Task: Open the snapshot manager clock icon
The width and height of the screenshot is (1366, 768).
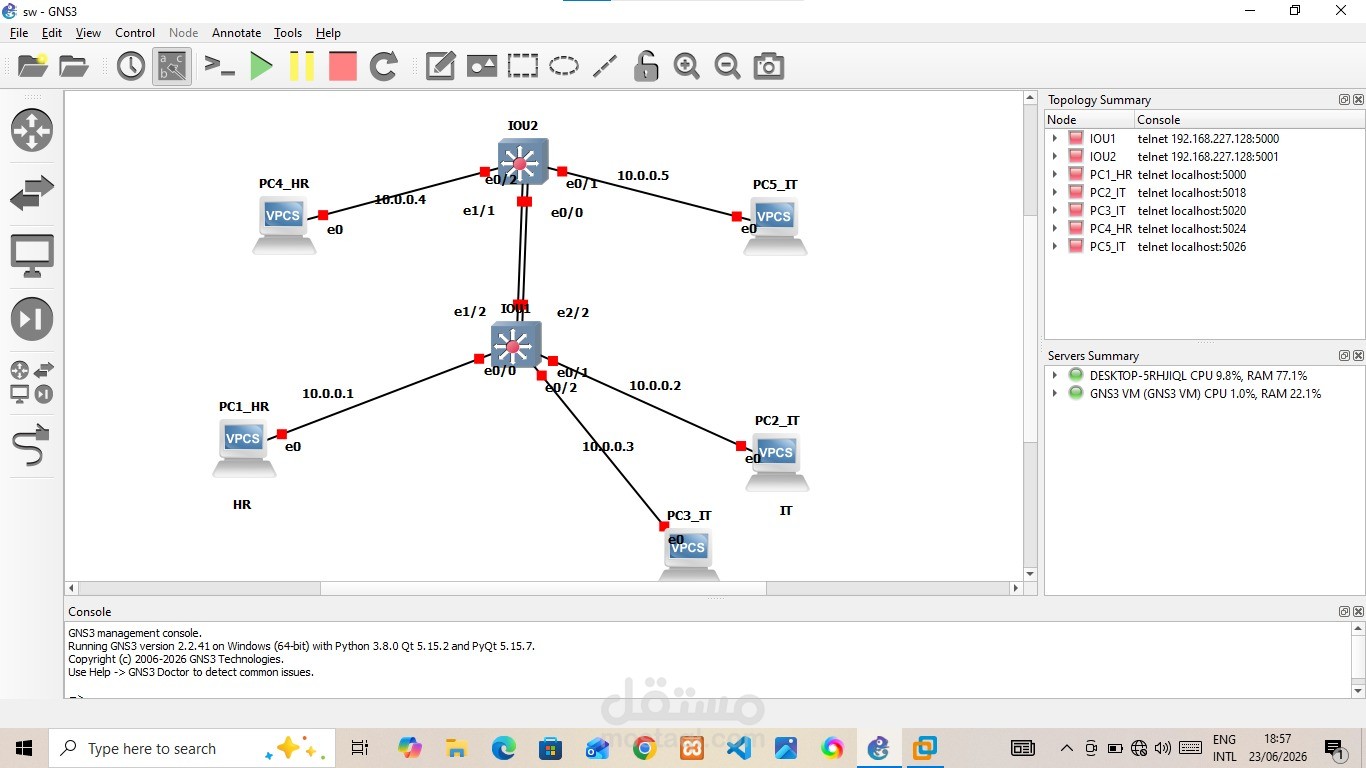Action: pyautogui.click(x=130, y=67)
